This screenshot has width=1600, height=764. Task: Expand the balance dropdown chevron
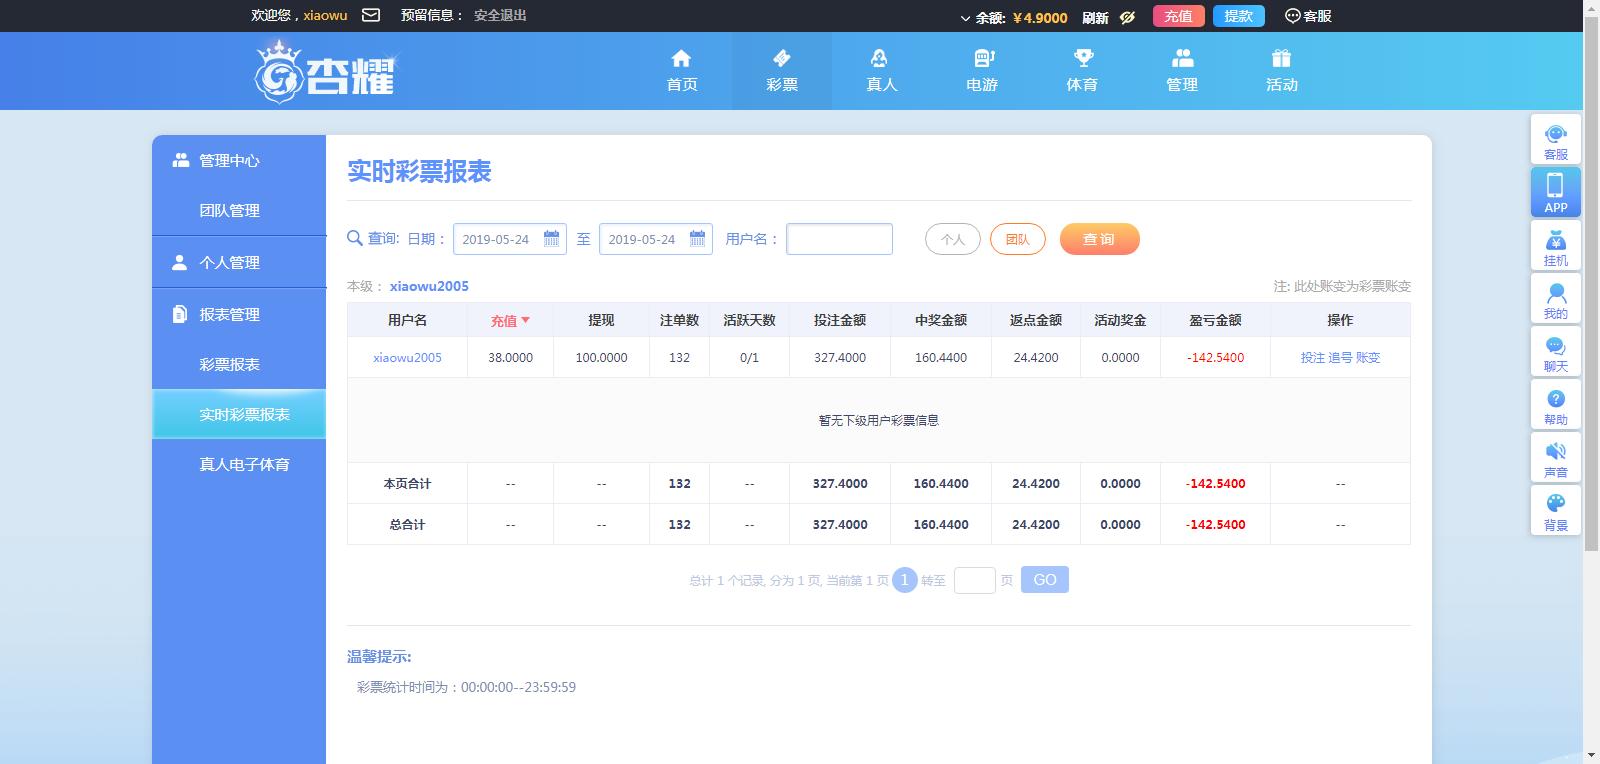tap(965, 18)
